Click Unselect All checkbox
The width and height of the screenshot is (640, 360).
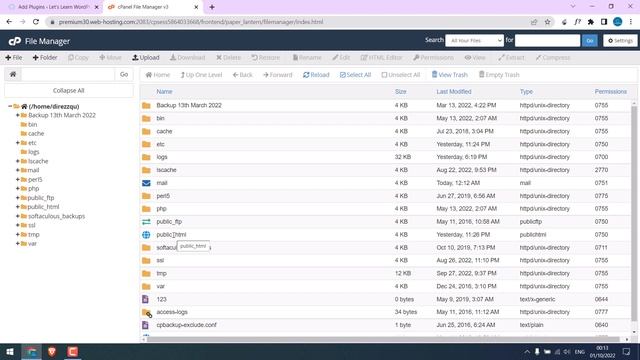[x=401, y=75]
